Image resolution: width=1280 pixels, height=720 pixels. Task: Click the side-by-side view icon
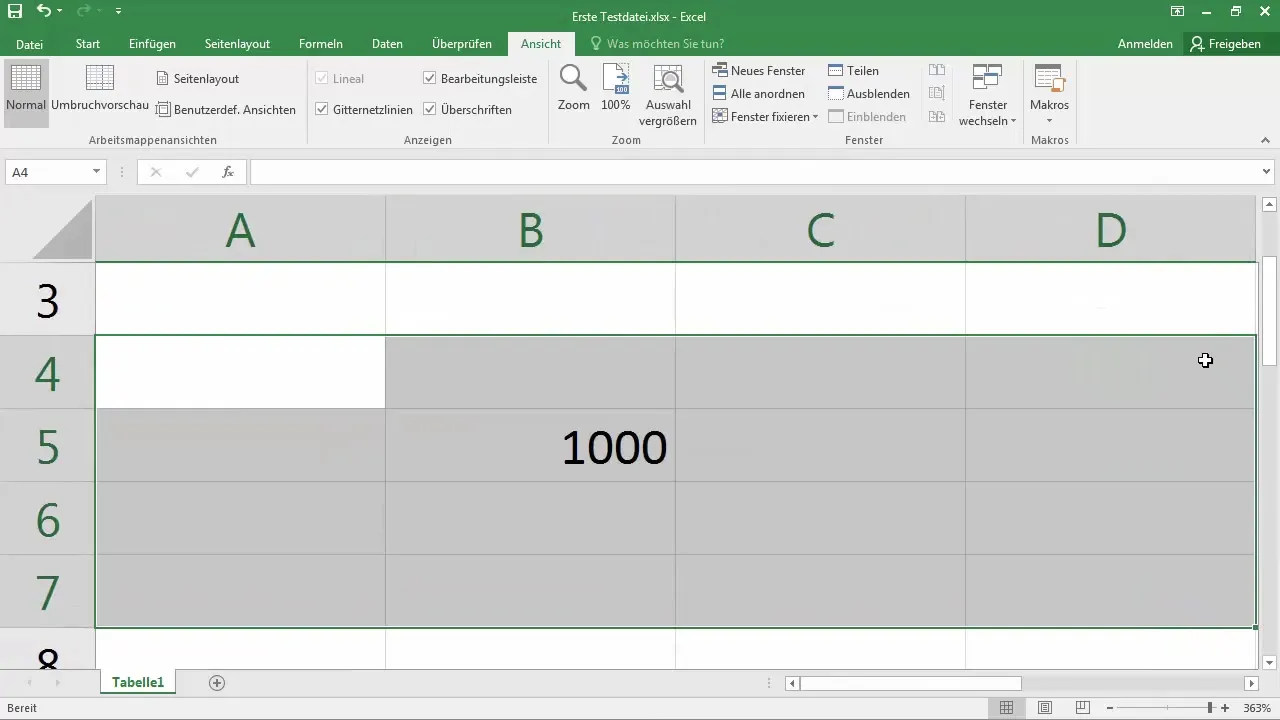[x=937, y=70]
